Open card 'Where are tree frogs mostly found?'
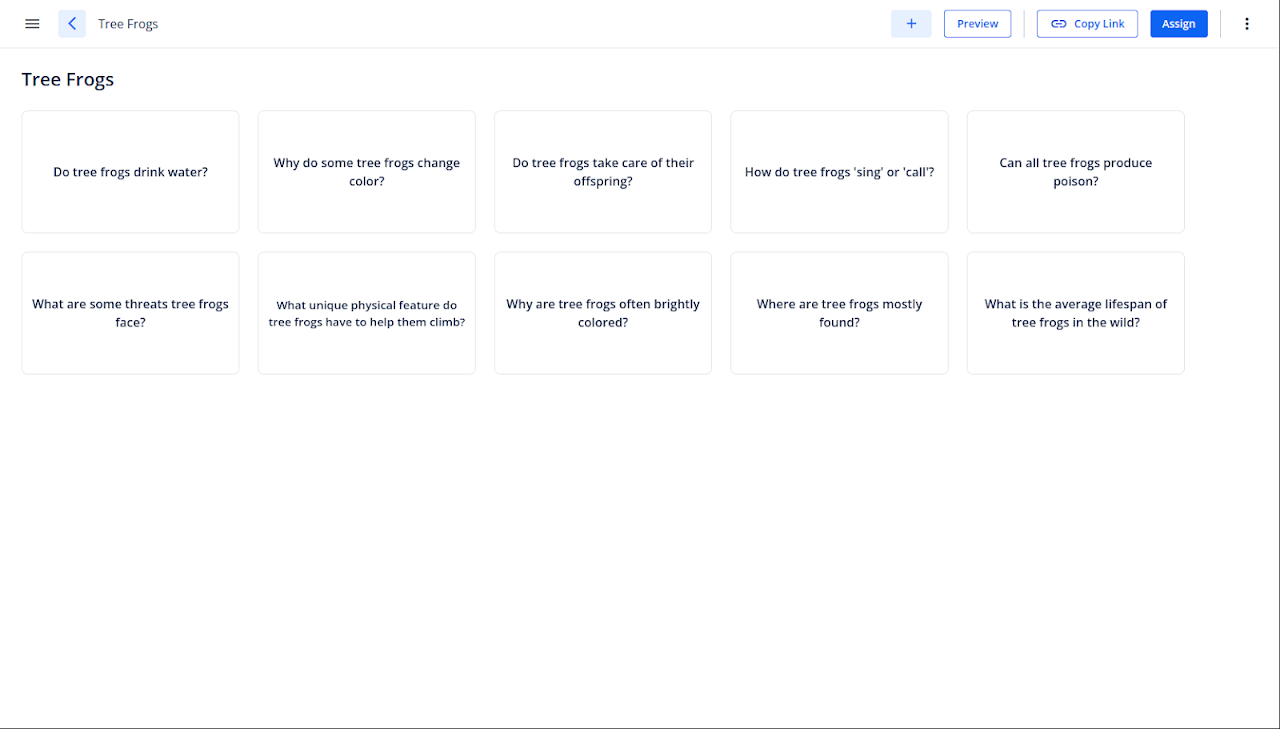 pos(840,313)
